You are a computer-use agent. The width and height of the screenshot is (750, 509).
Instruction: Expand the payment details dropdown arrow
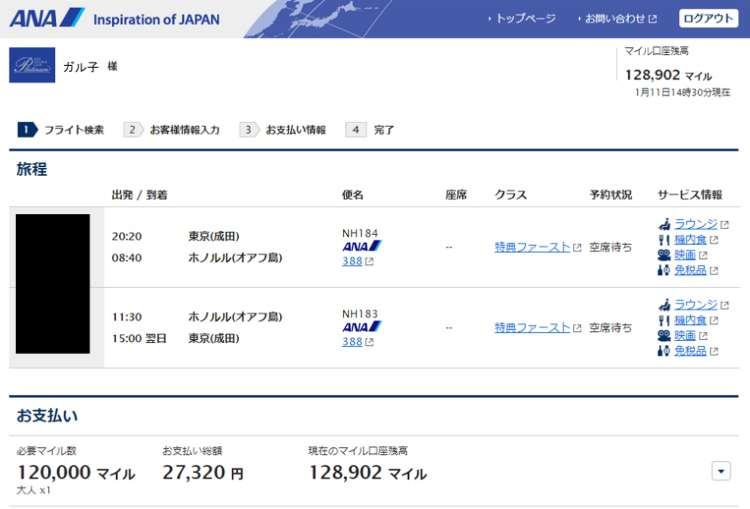click(x=721, y=471)
